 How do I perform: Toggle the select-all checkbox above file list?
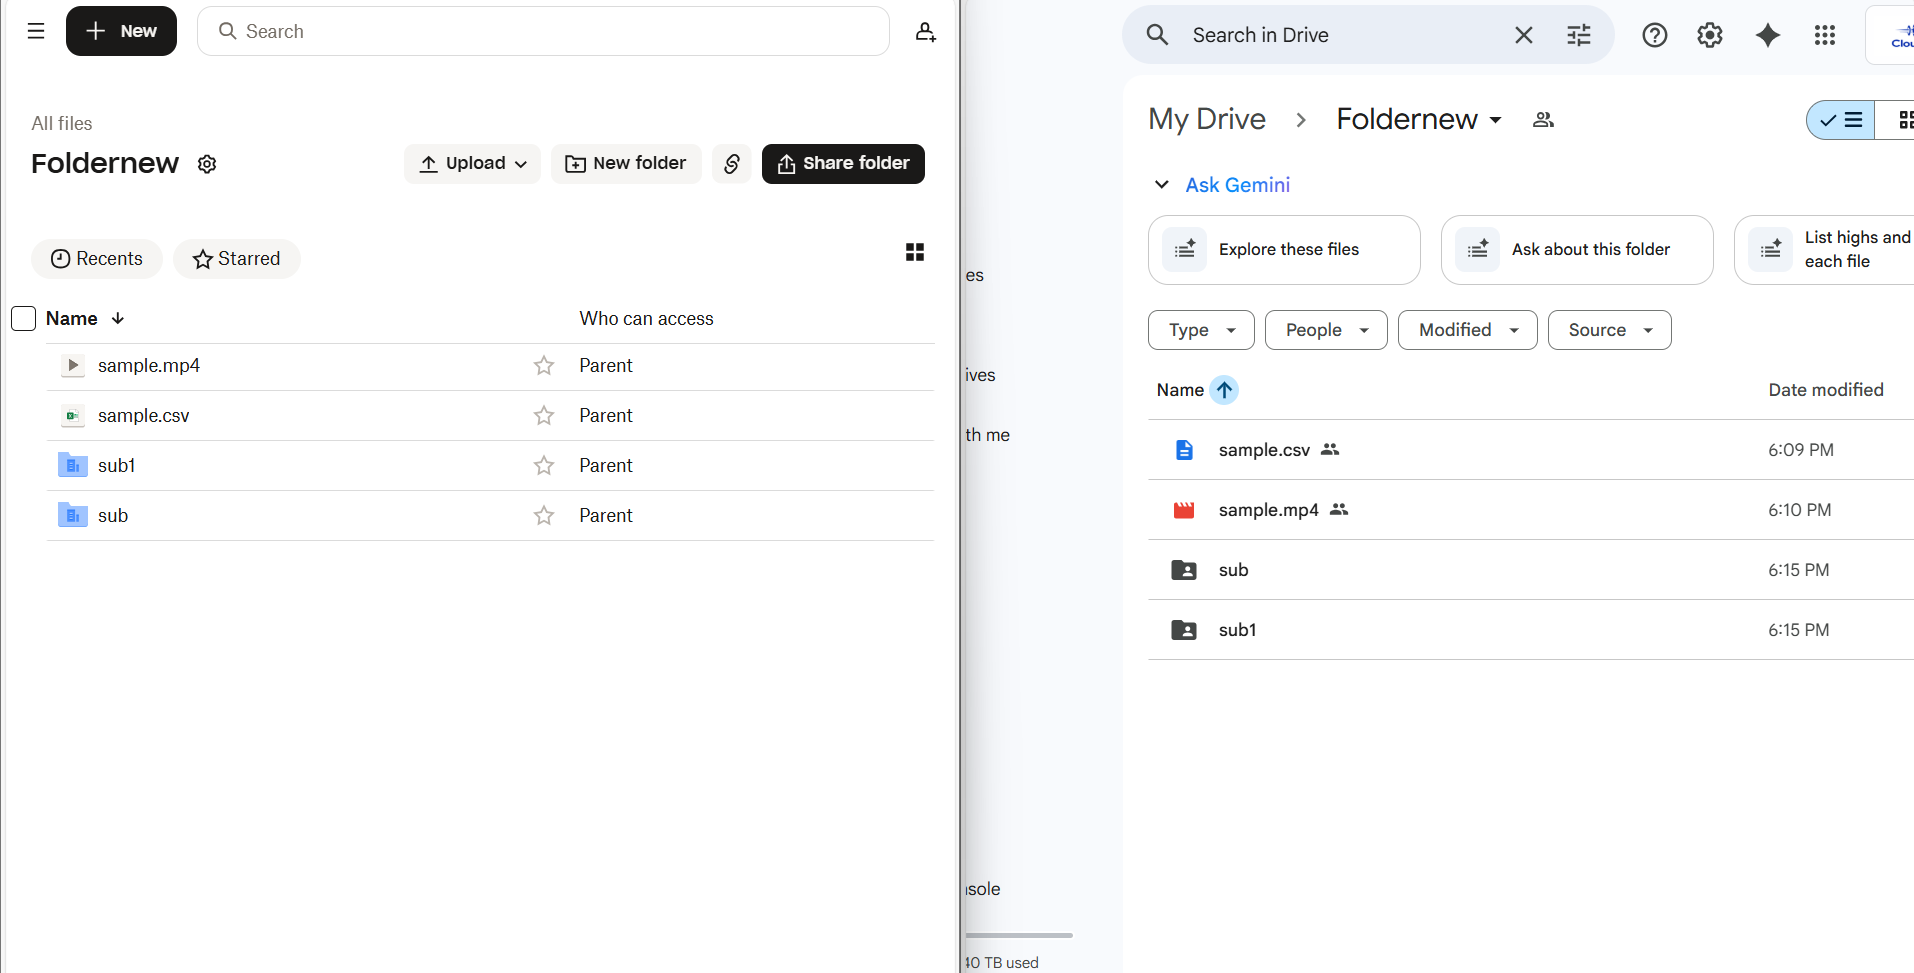coord(23,318)
